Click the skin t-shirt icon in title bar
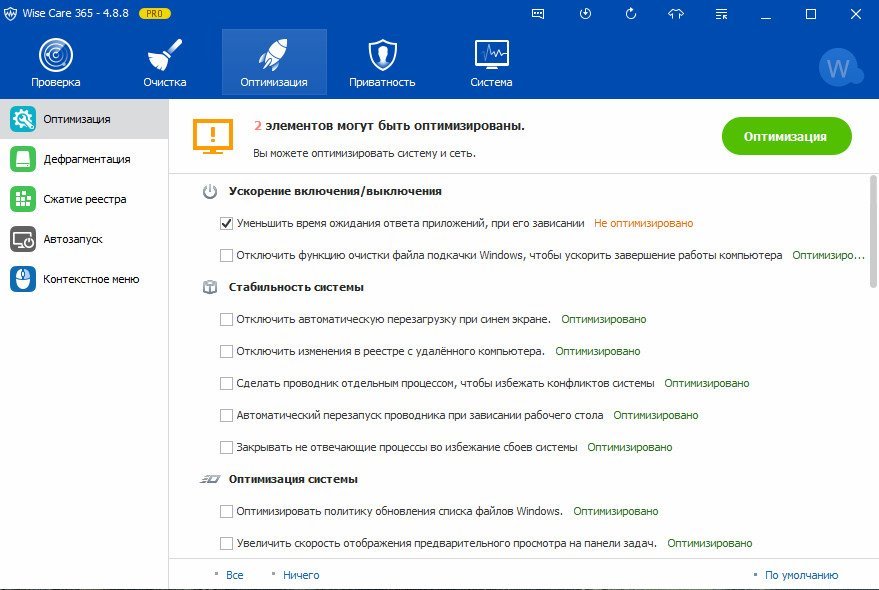 coord(676,14)
